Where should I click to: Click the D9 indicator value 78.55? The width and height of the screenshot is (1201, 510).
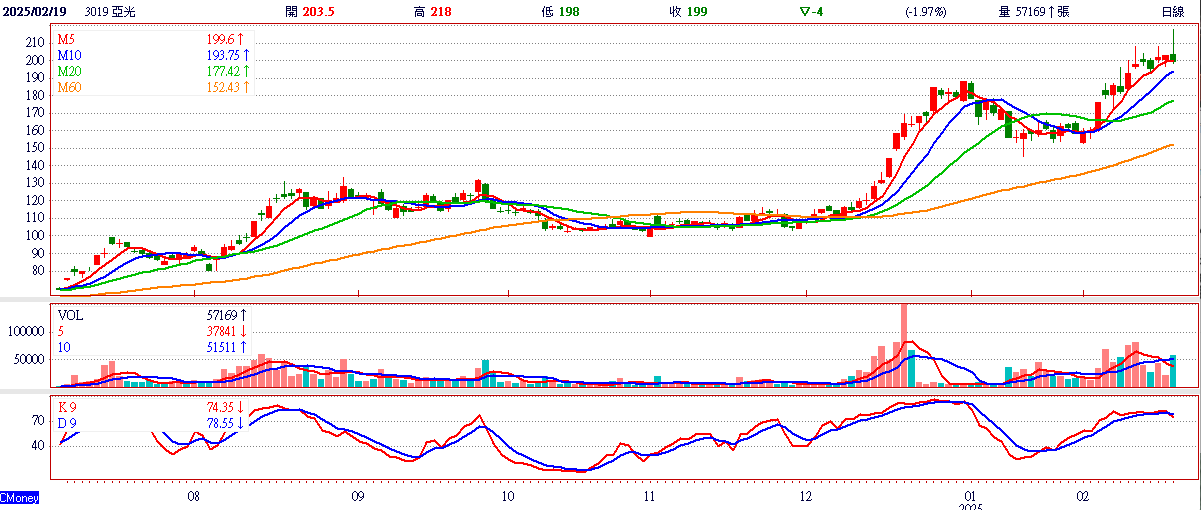click(x=220, y=424)
